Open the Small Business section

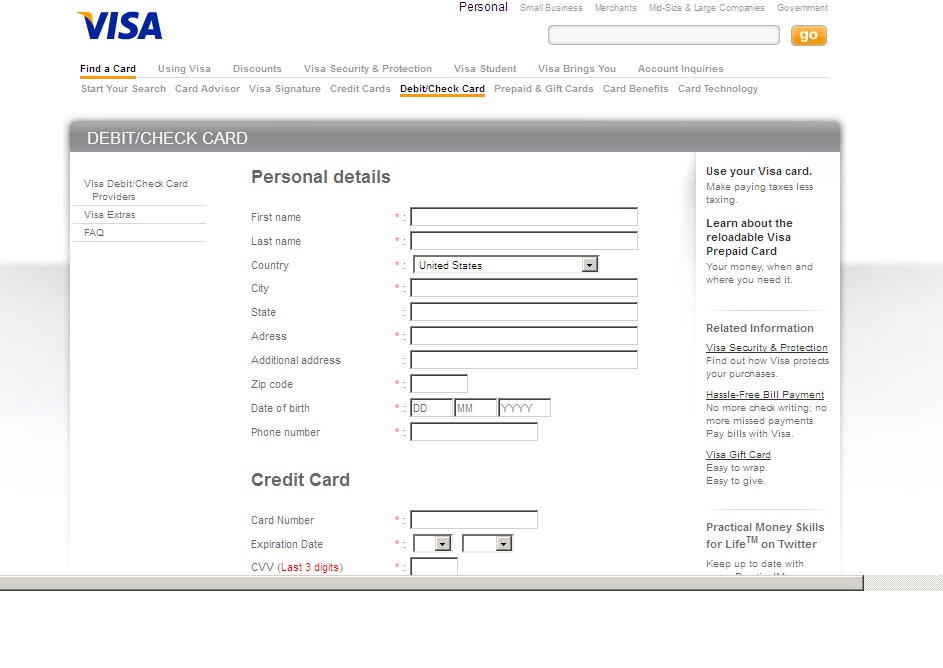pos(551,8)
